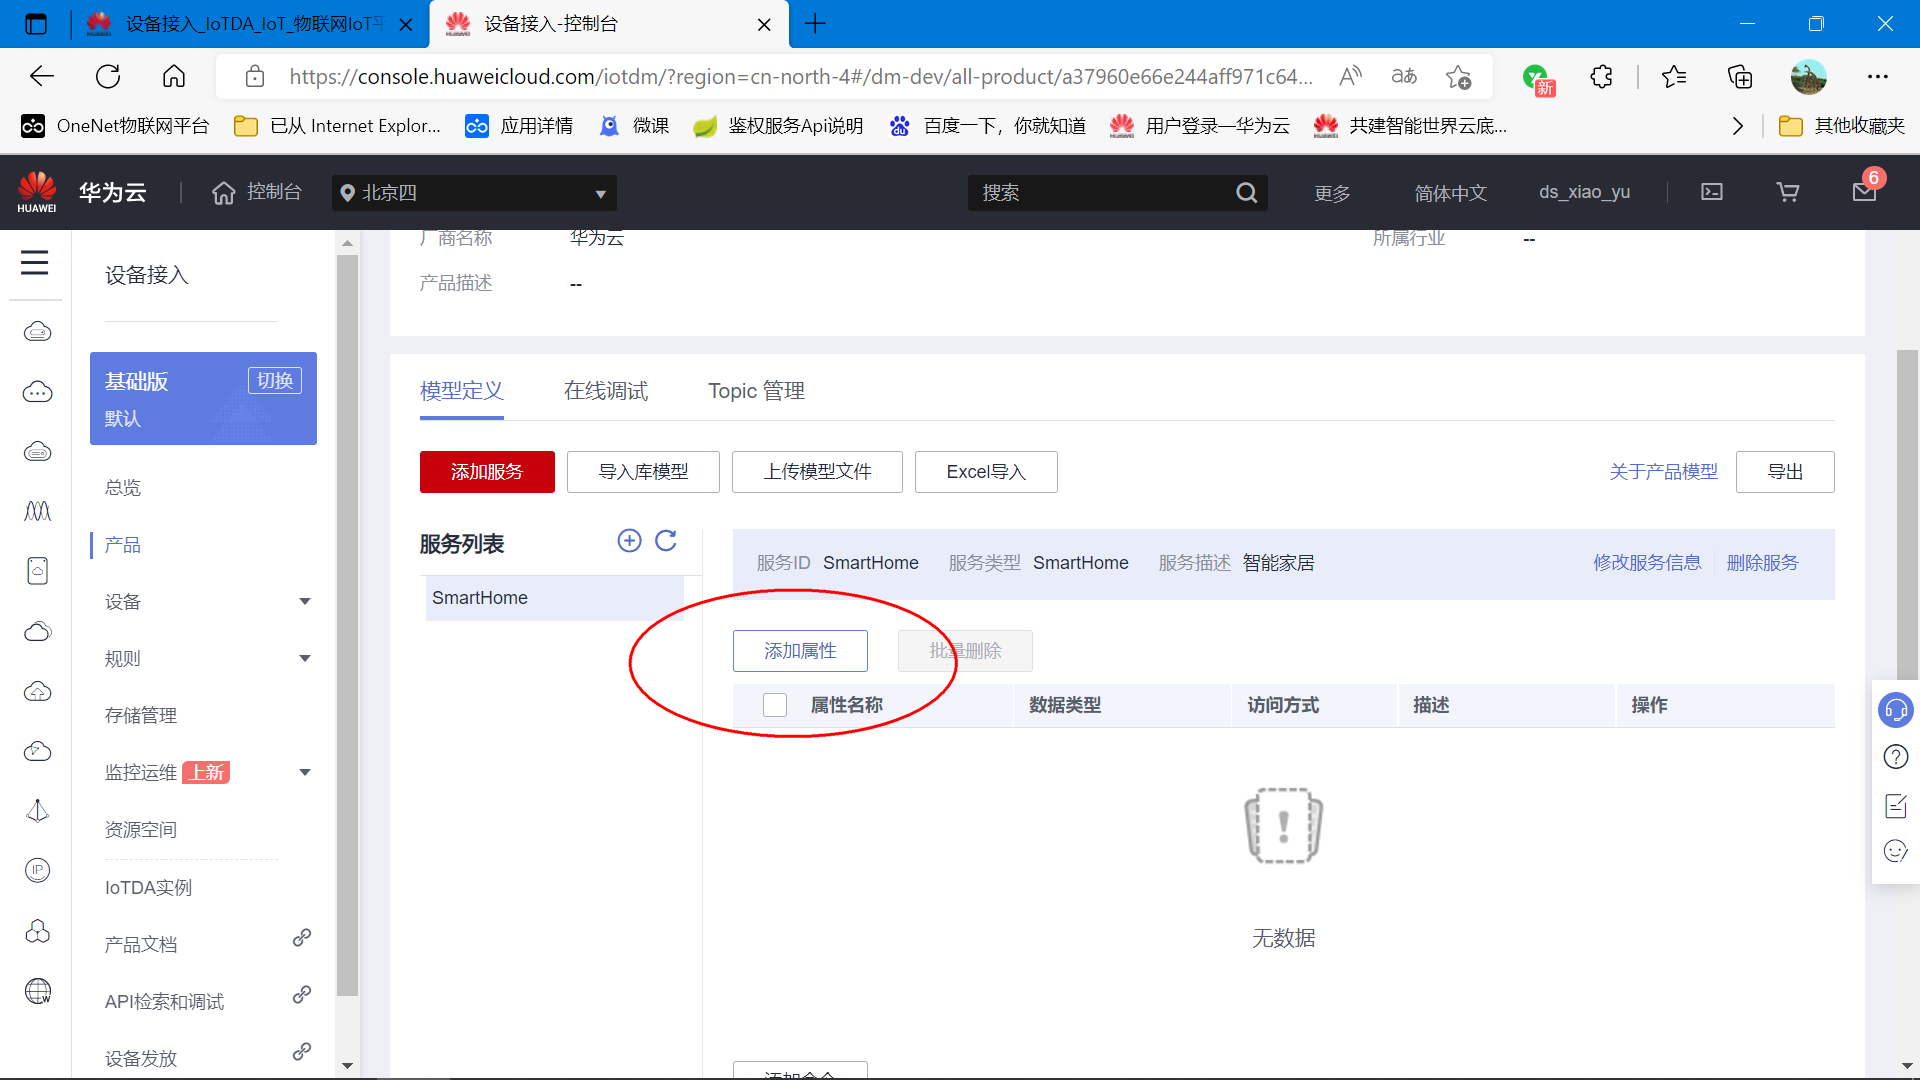
Task: Click the 添加属性 button
Action: (x=800, y=650)
